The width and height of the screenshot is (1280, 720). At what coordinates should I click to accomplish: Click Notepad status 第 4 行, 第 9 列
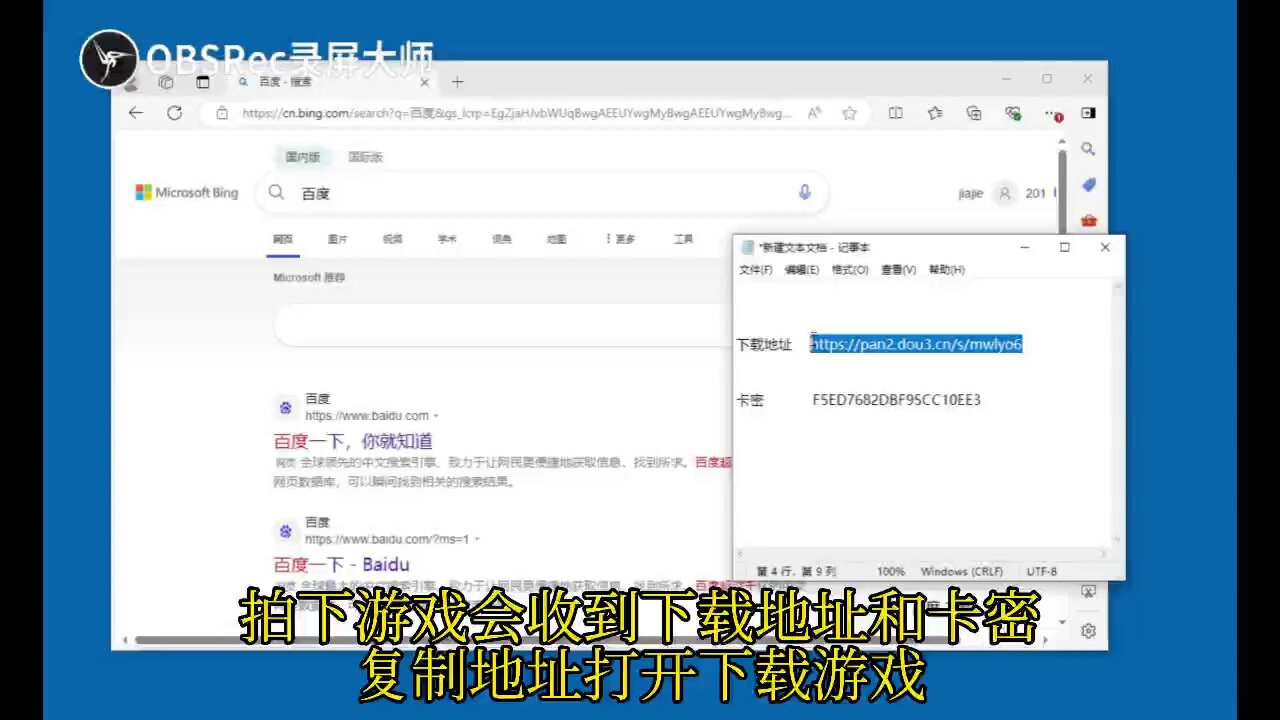tap(796, 571)
